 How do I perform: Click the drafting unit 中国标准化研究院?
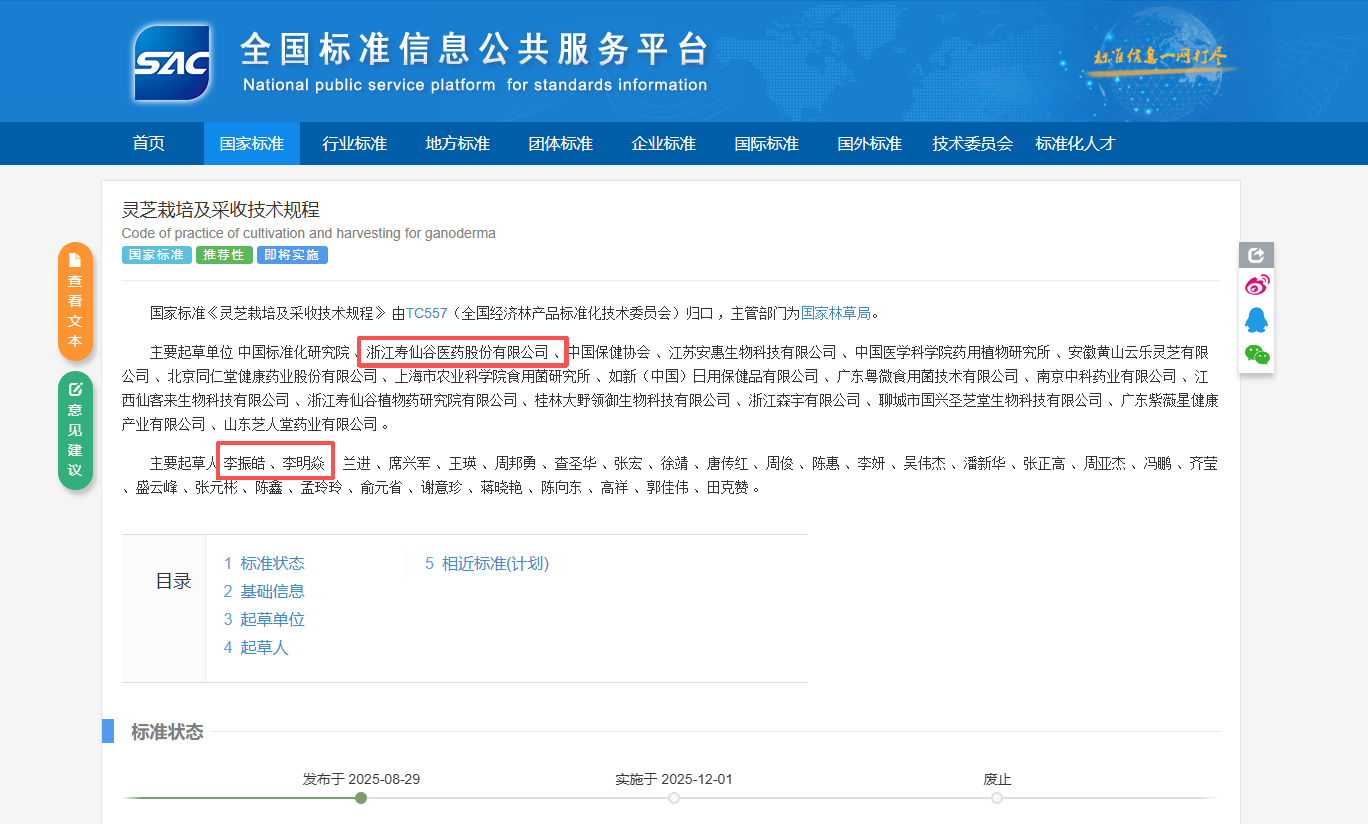click(x=294, y=352)
